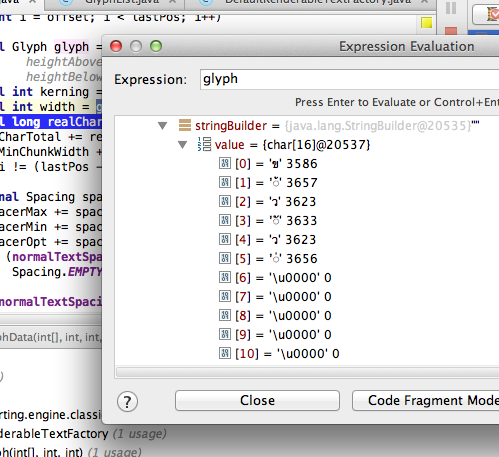This screenshot has height=457, width=499.
Task: Select row [7] '\u0000' 0
Action: point(275,297)
